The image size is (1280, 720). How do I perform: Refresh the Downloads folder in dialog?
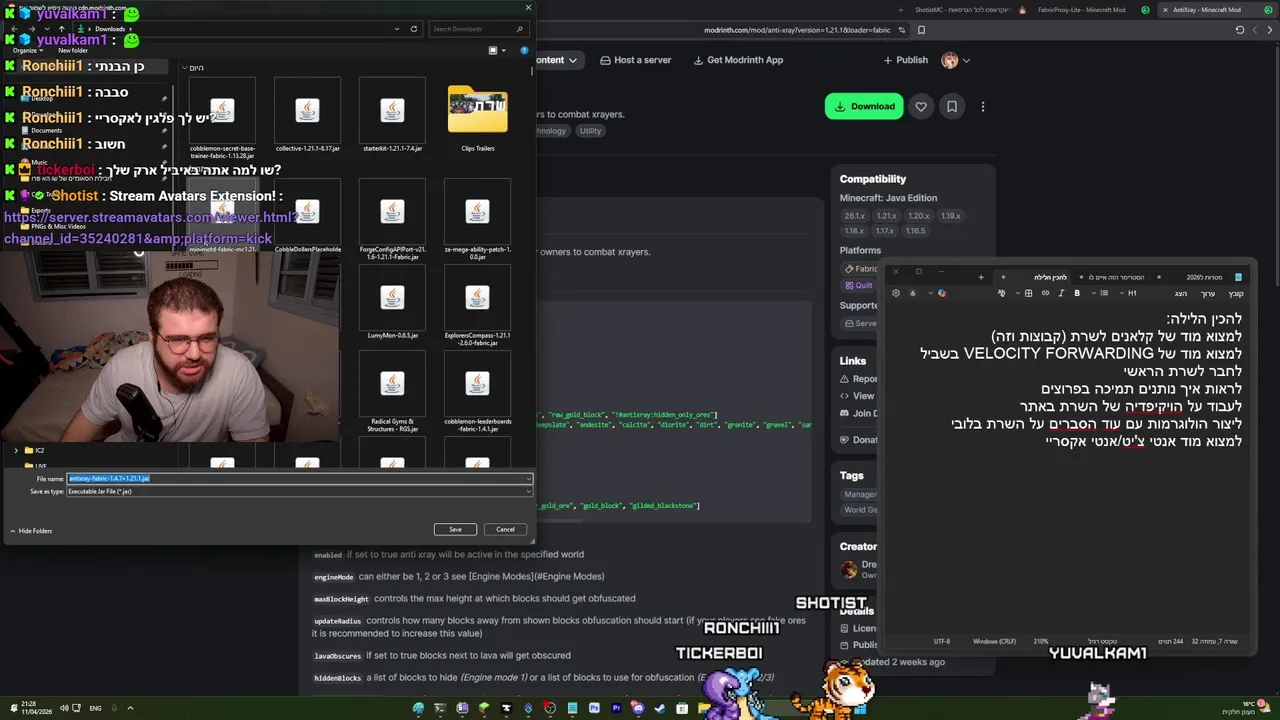coord(414,29)
